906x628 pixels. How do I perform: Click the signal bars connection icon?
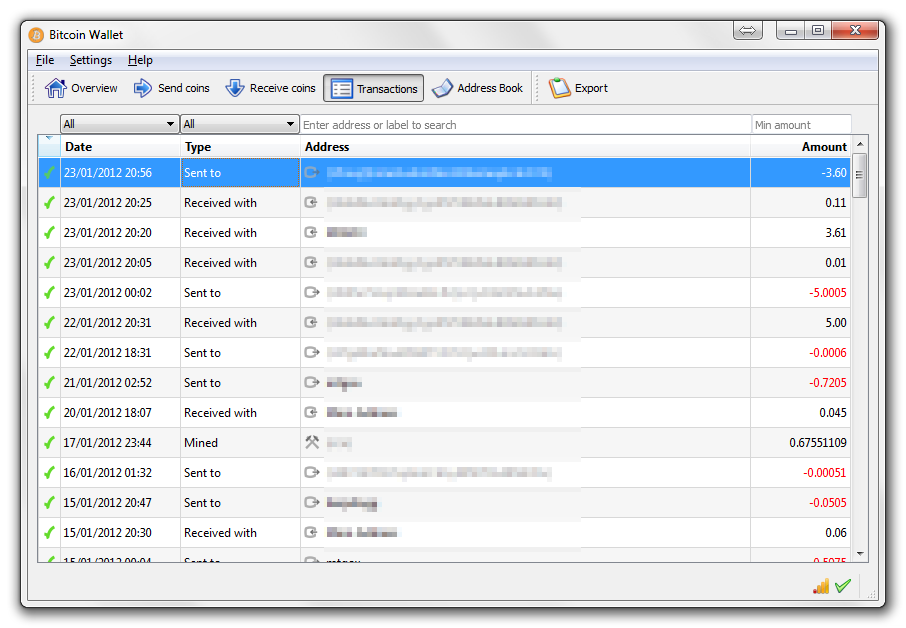(821, 586)
